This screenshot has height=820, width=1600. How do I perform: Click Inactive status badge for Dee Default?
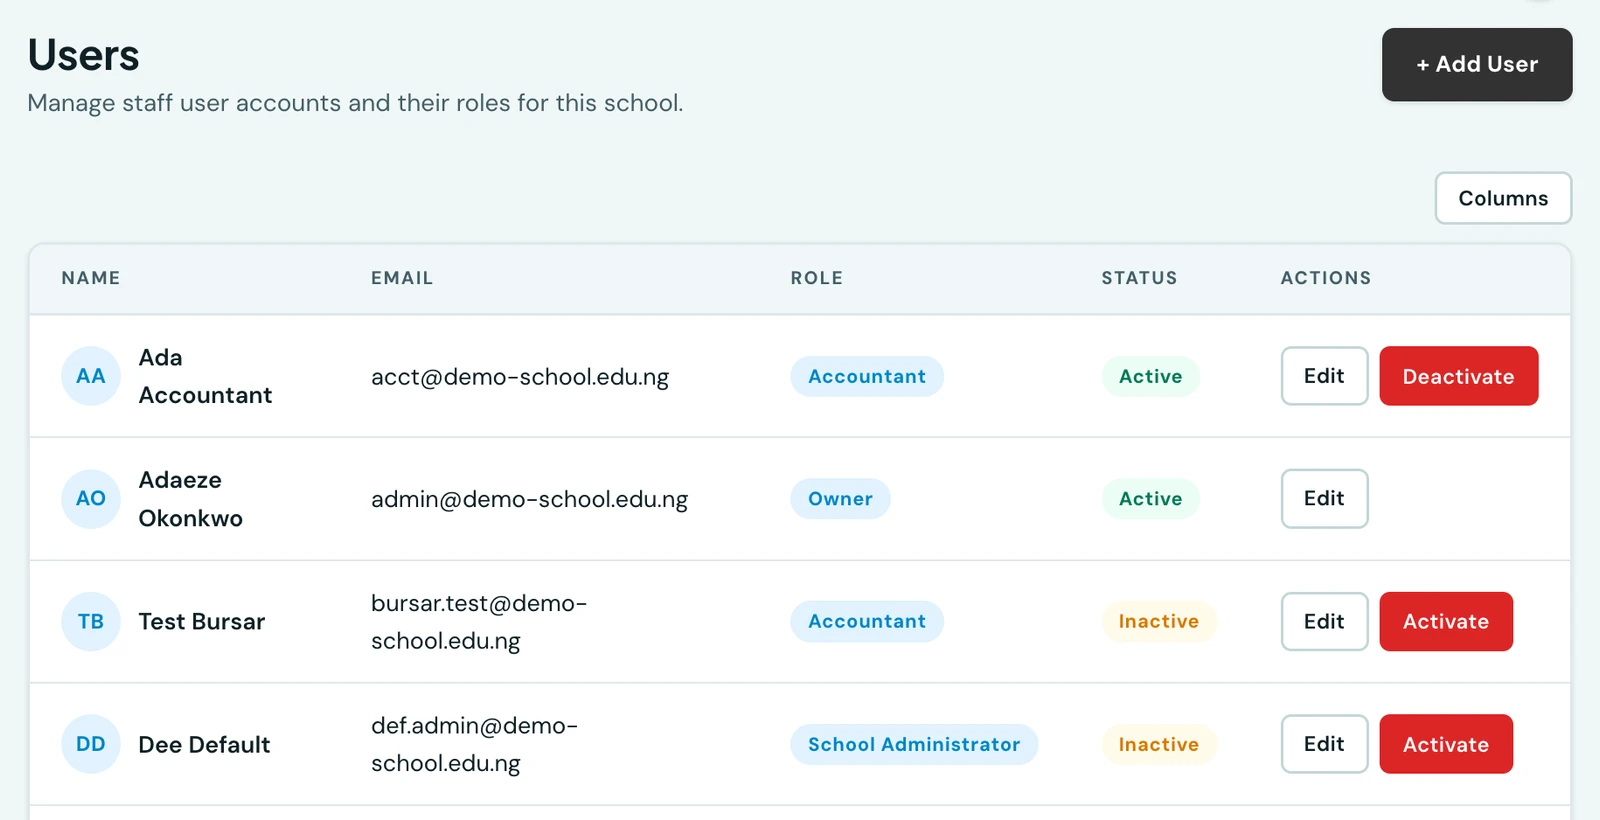tap(1159, 744)
